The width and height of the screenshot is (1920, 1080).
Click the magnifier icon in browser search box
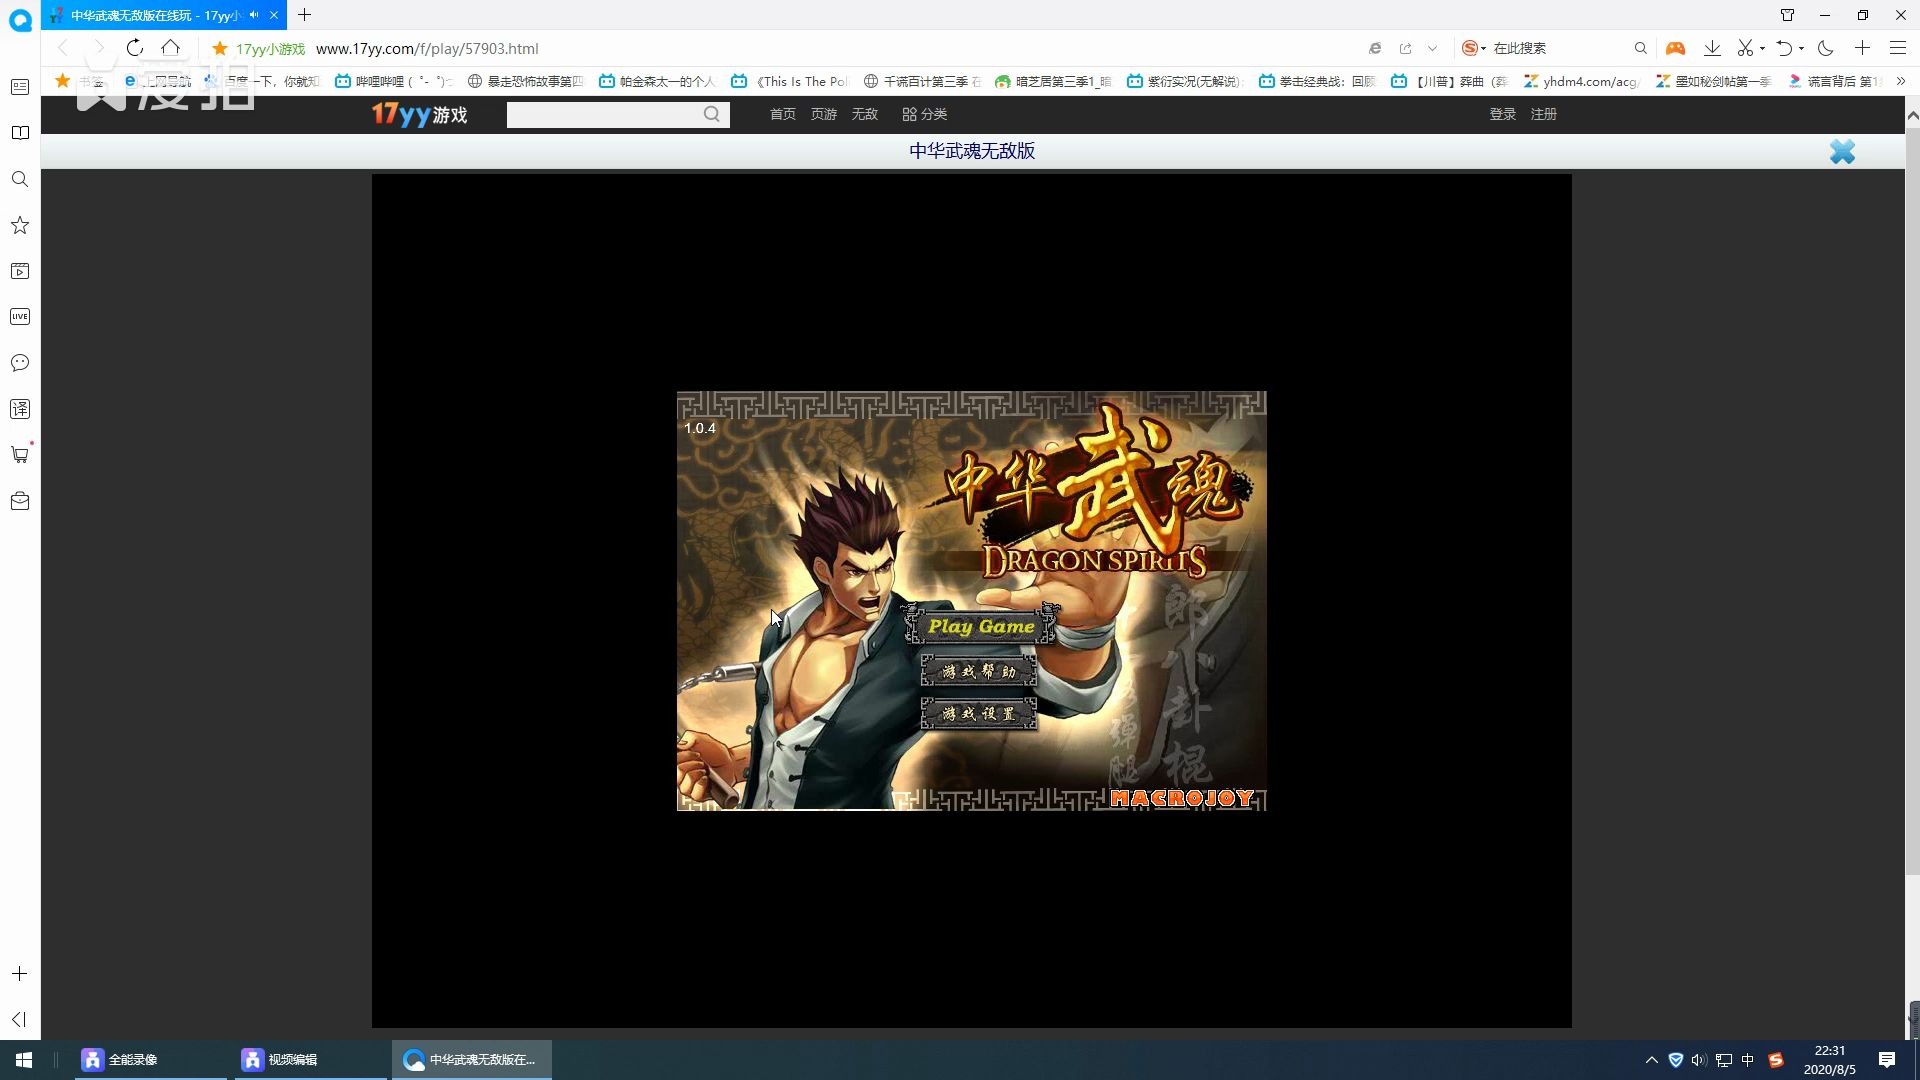pos(1640,48)
